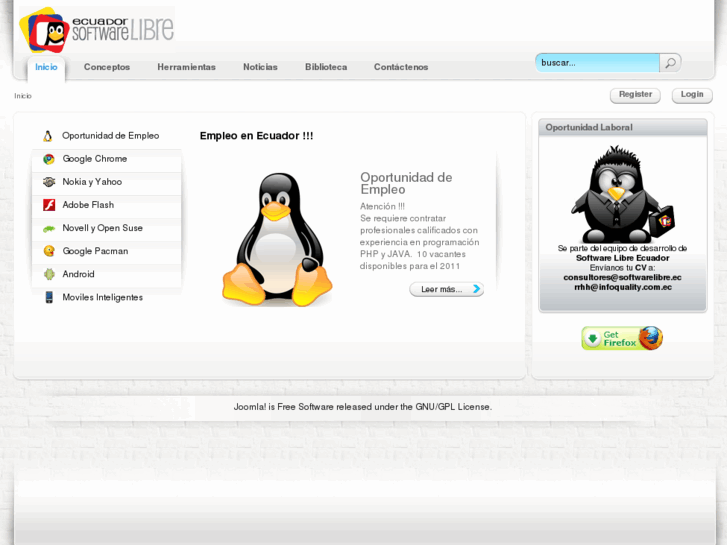Click the Empleo en Ecuador !!! heading
The width and height of the screenshot is (727, 545).
(256, 136)
